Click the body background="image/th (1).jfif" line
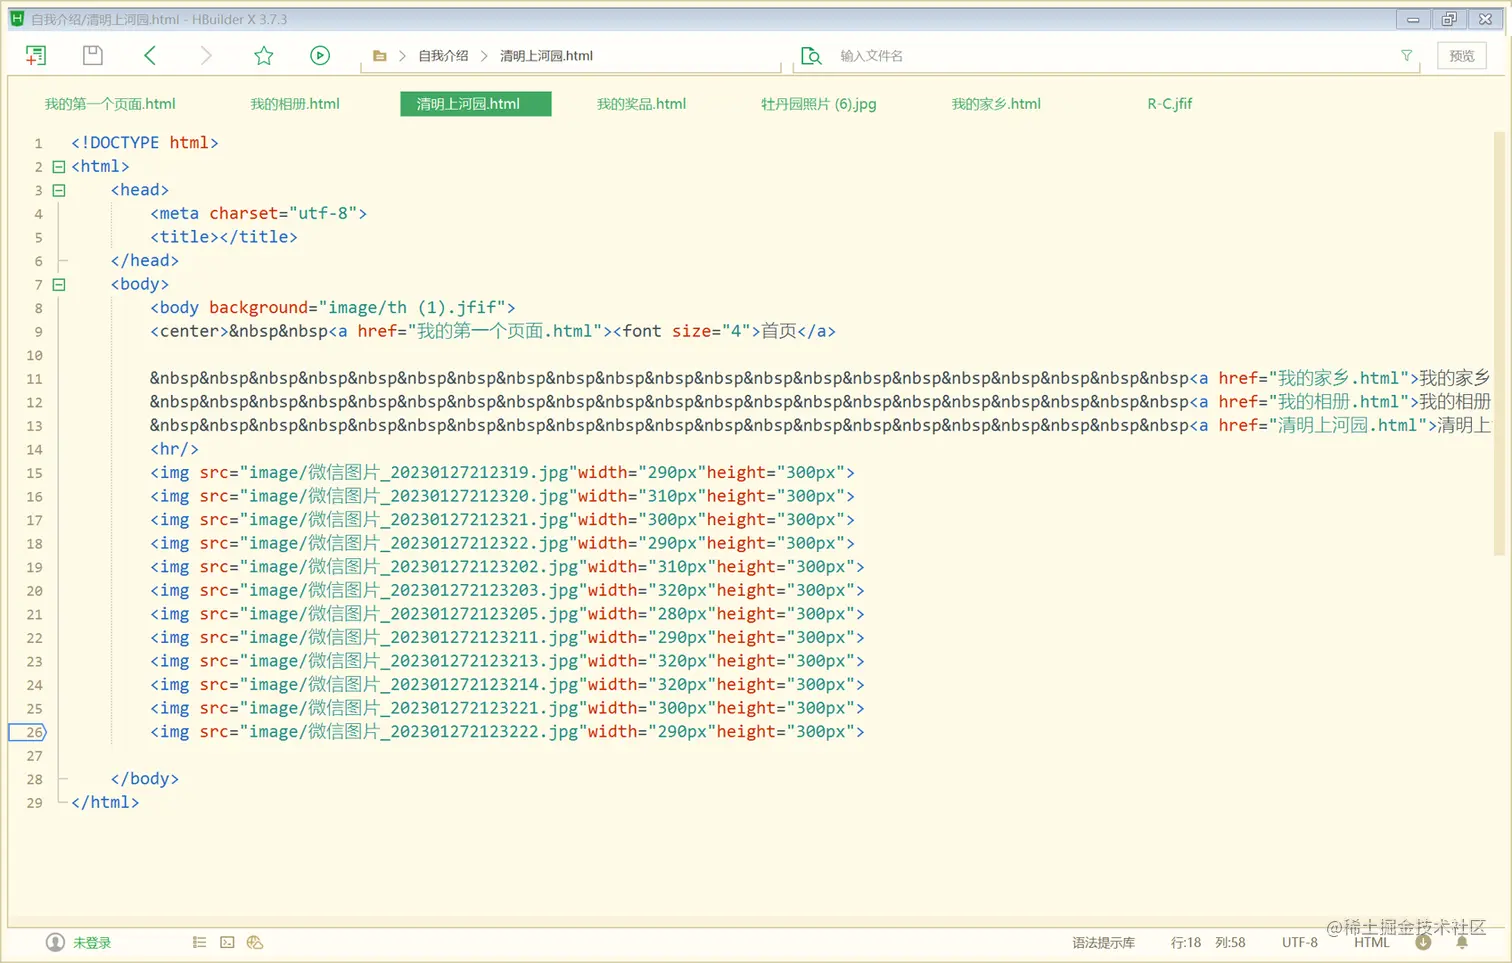This screenshot has height=963, width=1512. [333, 308]
